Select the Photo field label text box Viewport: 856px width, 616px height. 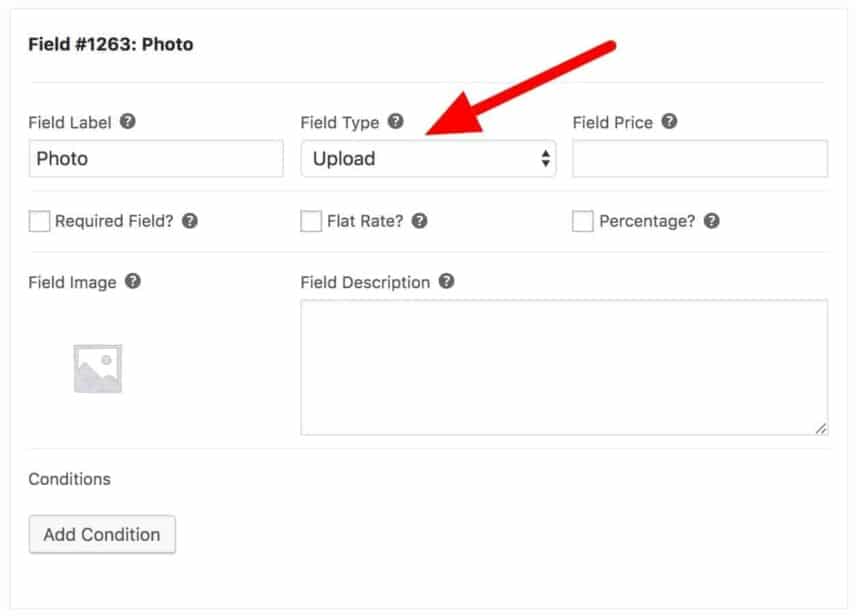point(155,158)
